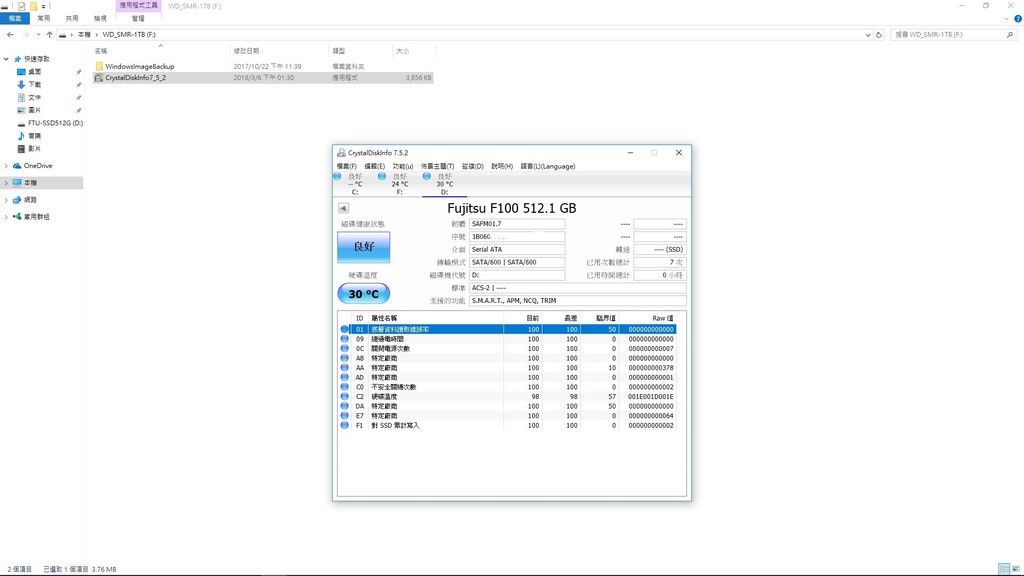Open 佈景主題(T) theme menu in CrystalDiskInfo
1024x576 pixels.
pos(438,167)
